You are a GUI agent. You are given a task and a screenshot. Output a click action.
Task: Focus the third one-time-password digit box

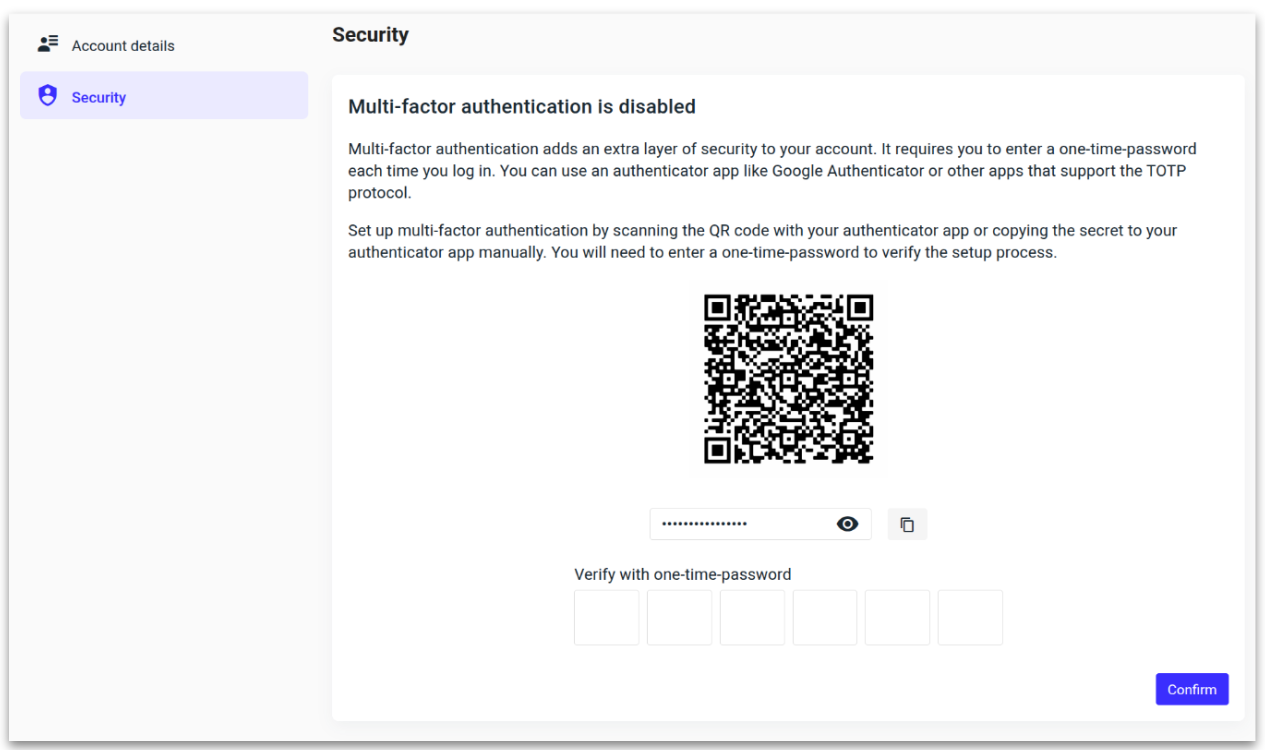(x=752, y=617)
